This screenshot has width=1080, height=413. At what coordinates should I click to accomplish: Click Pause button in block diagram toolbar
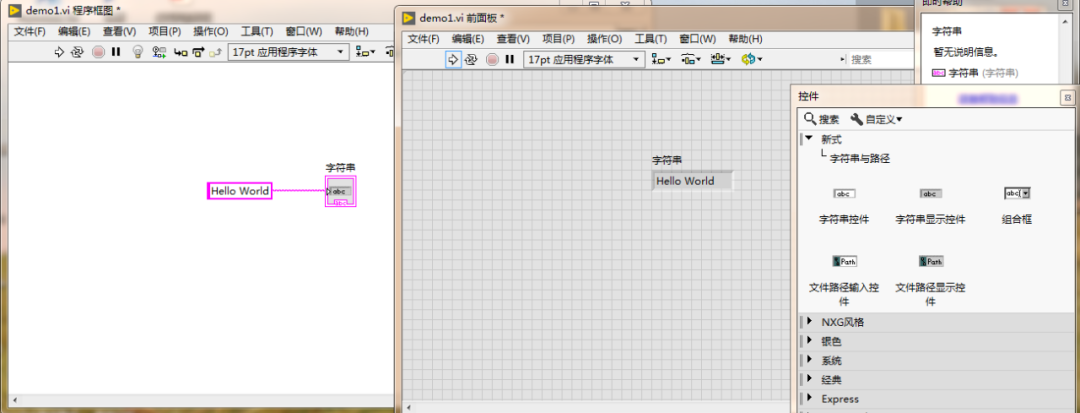point(116,52)
